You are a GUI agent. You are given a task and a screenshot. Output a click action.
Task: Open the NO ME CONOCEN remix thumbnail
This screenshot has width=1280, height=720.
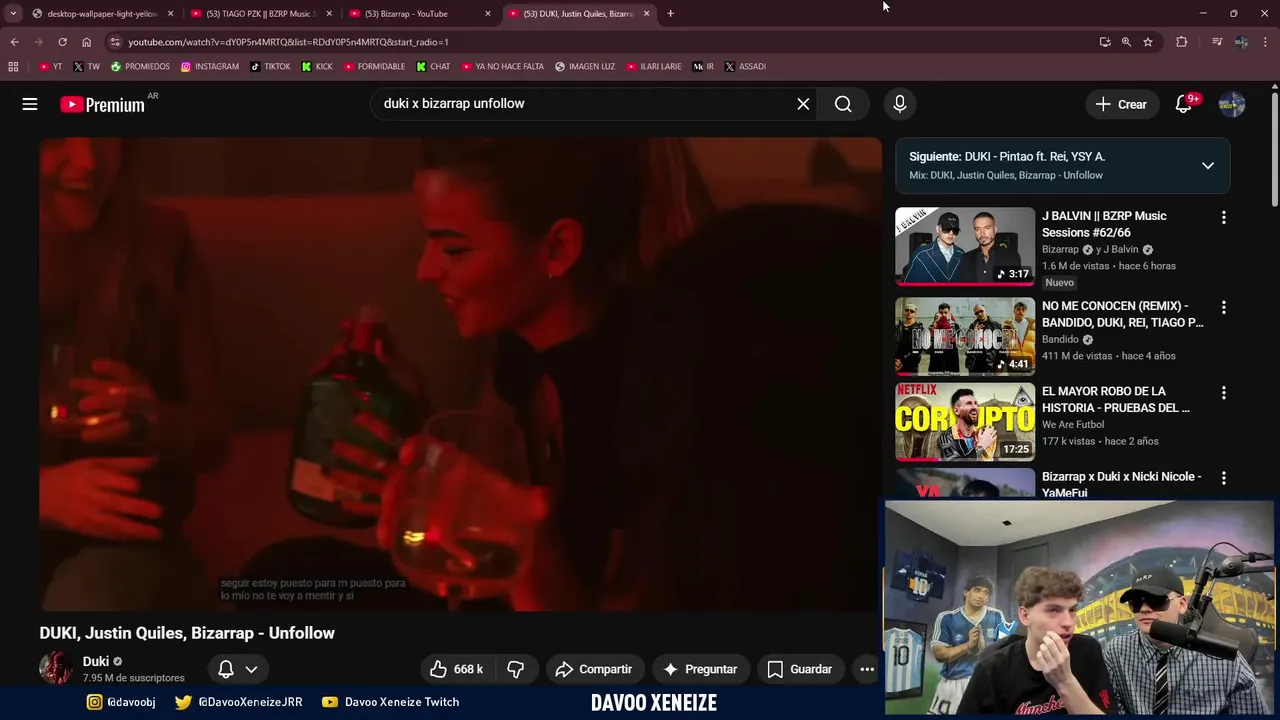965,336
